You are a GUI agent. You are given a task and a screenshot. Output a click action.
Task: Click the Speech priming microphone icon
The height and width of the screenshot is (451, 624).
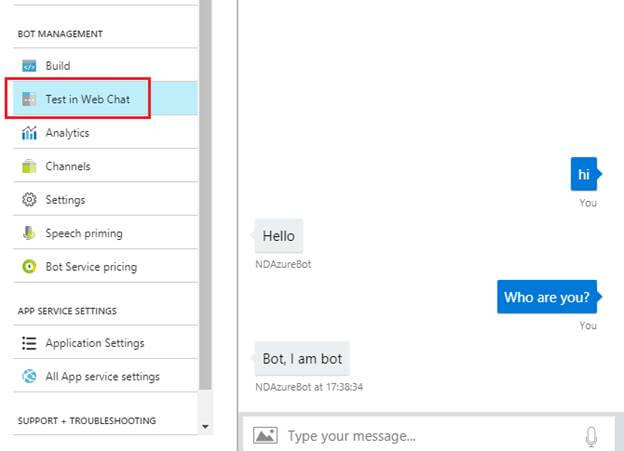pyautogui.click(x=29, y=233)
